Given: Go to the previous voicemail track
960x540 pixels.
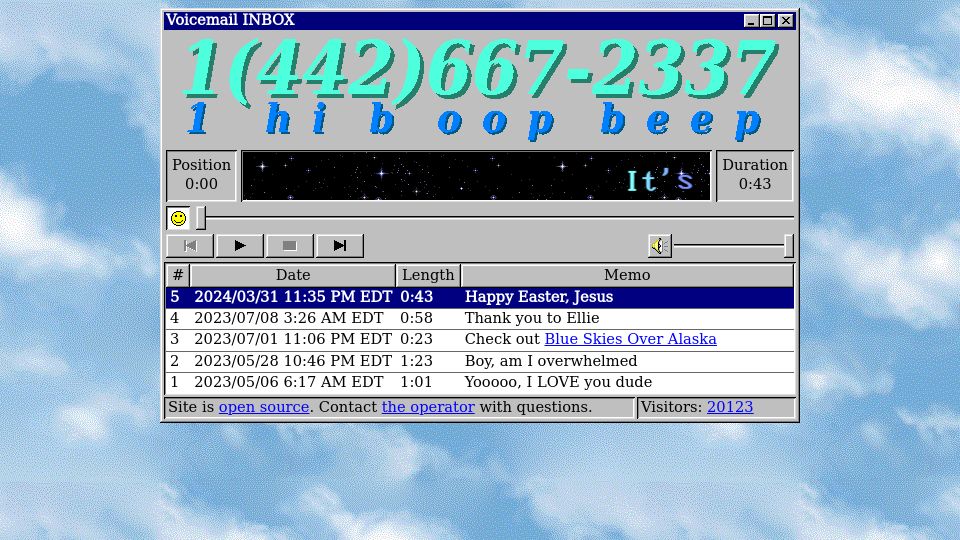Looking at the screenshot, I should (190, 246).
